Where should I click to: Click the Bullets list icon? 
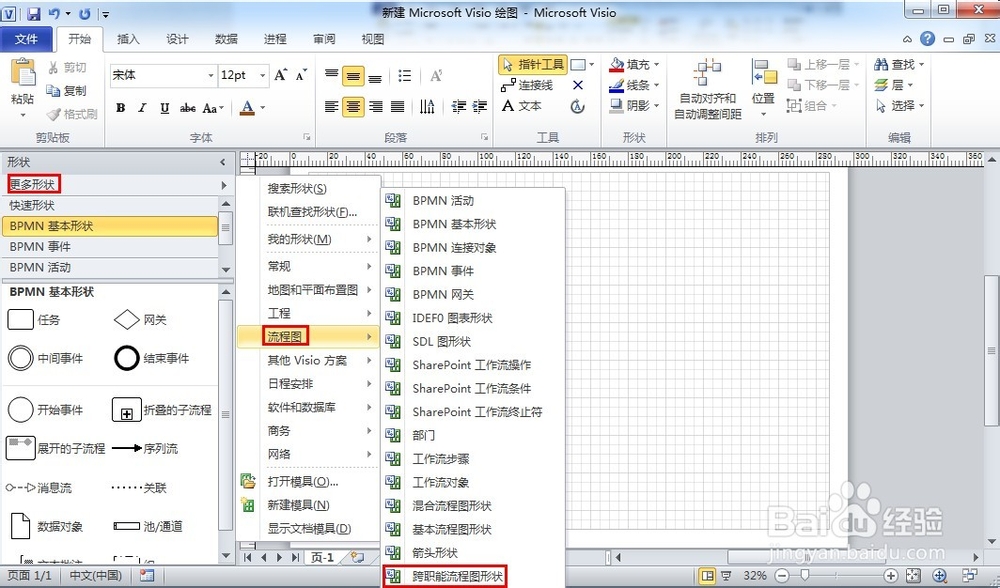click(x=404, y=76)
